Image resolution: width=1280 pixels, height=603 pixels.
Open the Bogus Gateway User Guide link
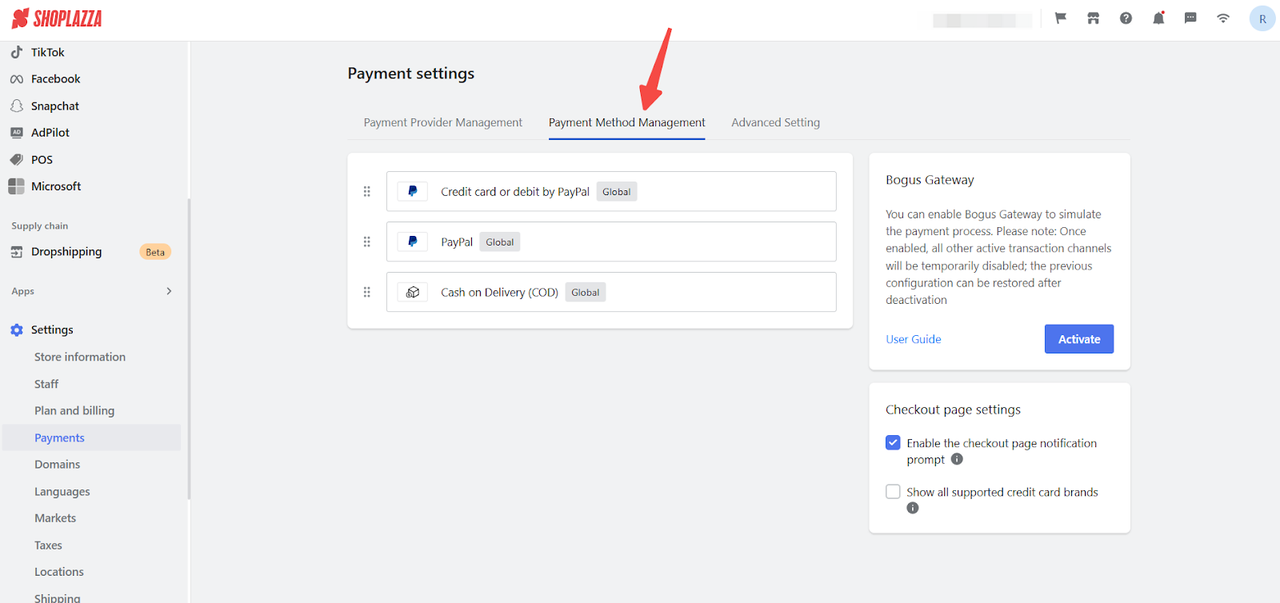[x=913, y=339]
